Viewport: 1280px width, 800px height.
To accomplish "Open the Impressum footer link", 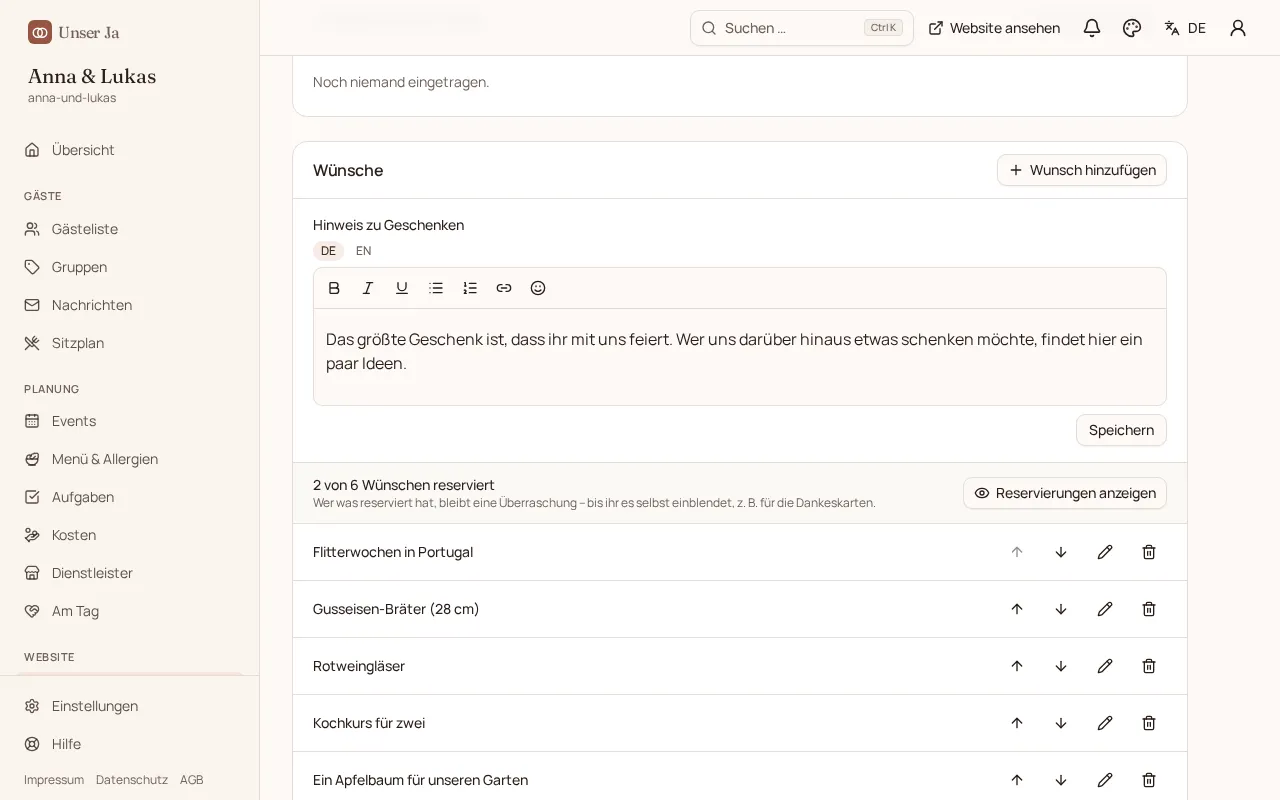I will point(54,780).
